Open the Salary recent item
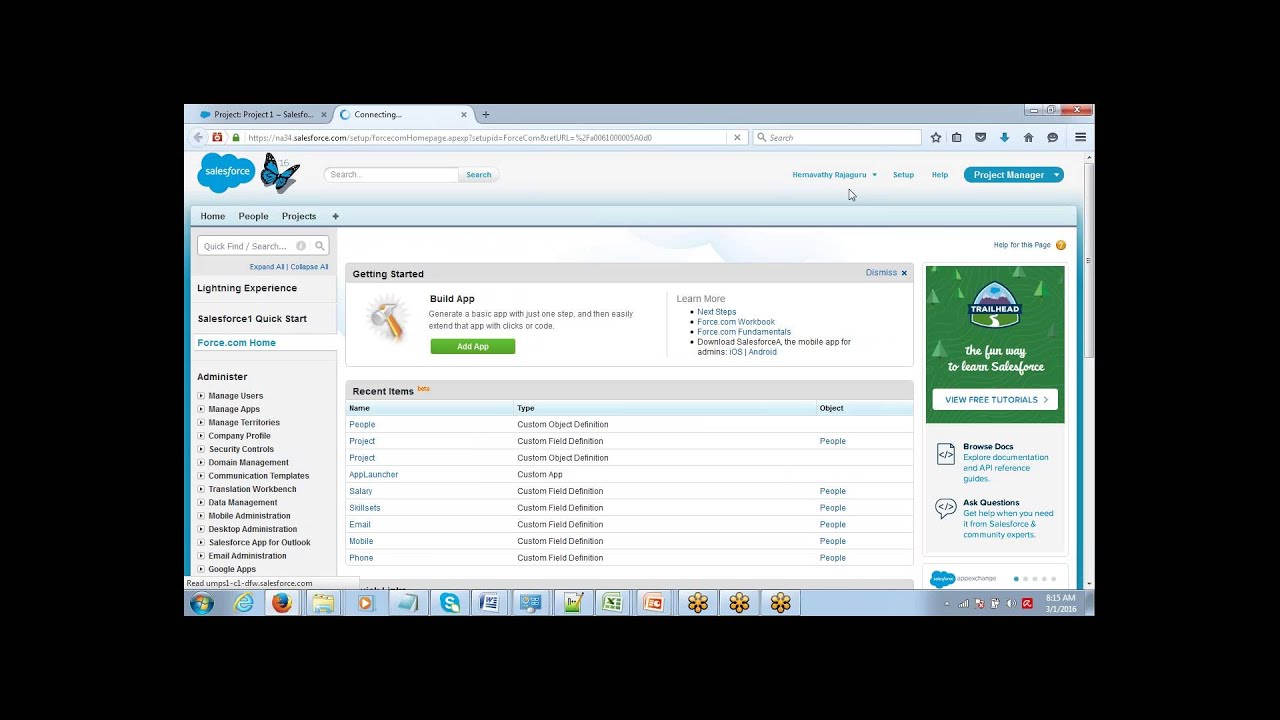The height and width of the screenshot is (720, 1280). pos(360,491)
